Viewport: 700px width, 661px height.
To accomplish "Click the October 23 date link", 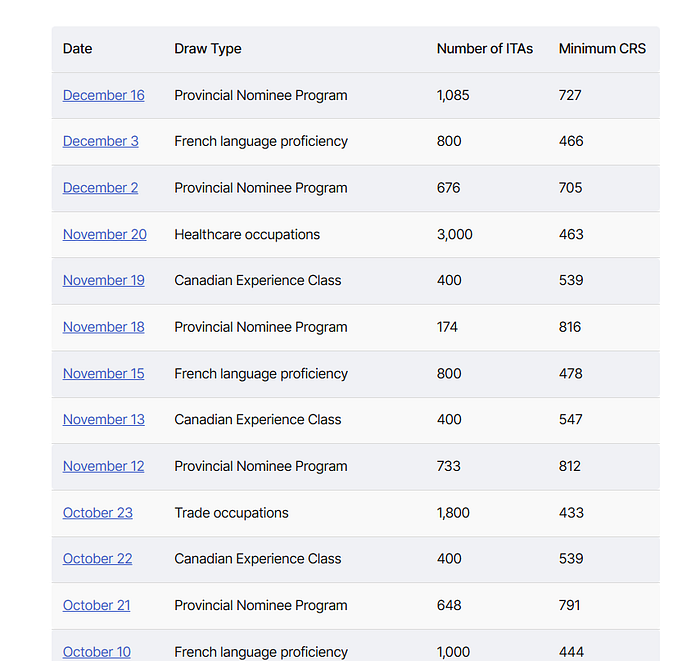I will tap(97, 513).
